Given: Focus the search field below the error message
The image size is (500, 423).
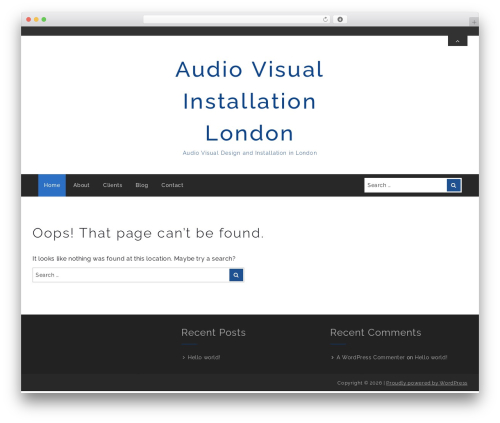Looking at the screenshot, I should click(131, 275).
